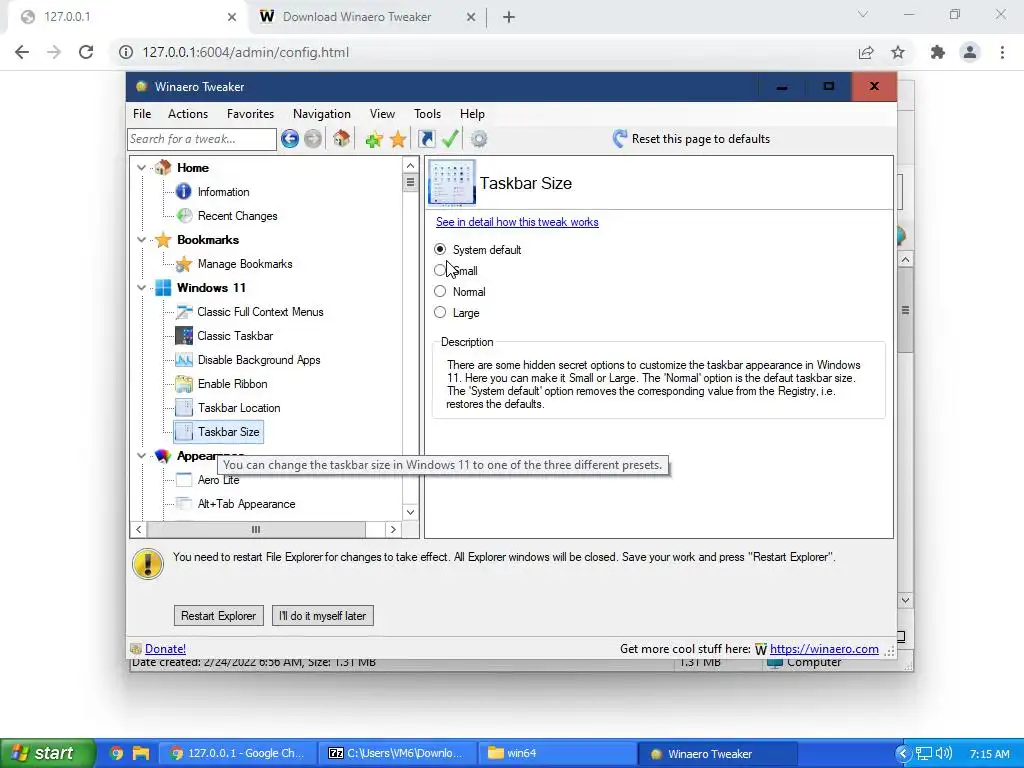The image size is (1024, 768).
Task: Open the Navigation menu
Action: [322, 114]
